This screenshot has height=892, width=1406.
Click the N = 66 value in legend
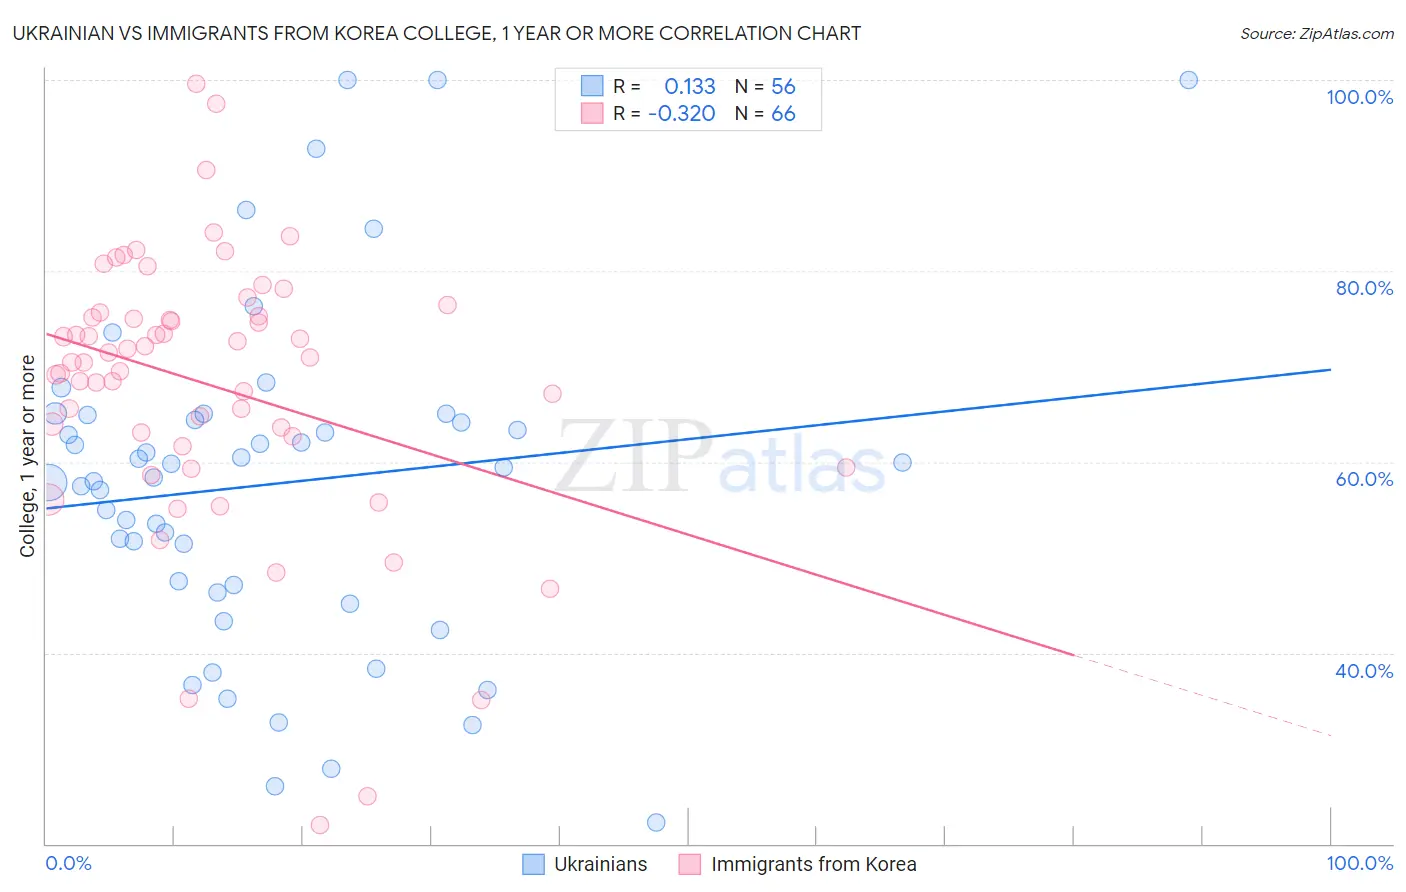pyautogui.click(x=765, y=113)
